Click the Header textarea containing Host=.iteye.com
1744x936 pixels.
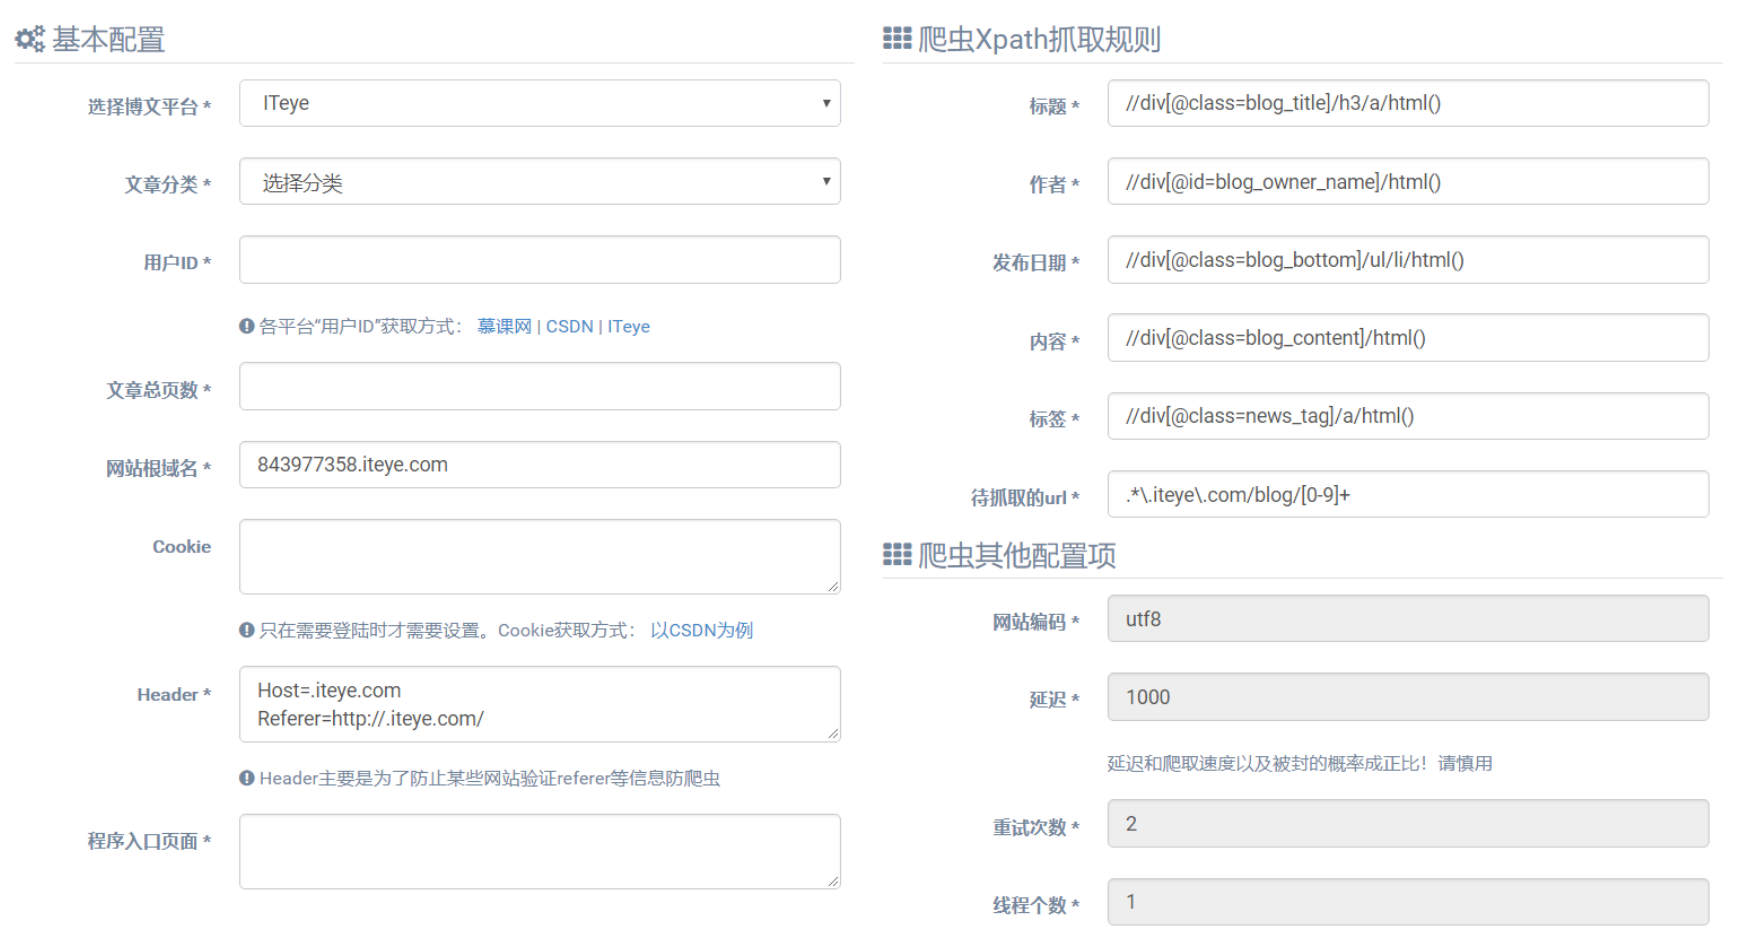coord(539,704)
